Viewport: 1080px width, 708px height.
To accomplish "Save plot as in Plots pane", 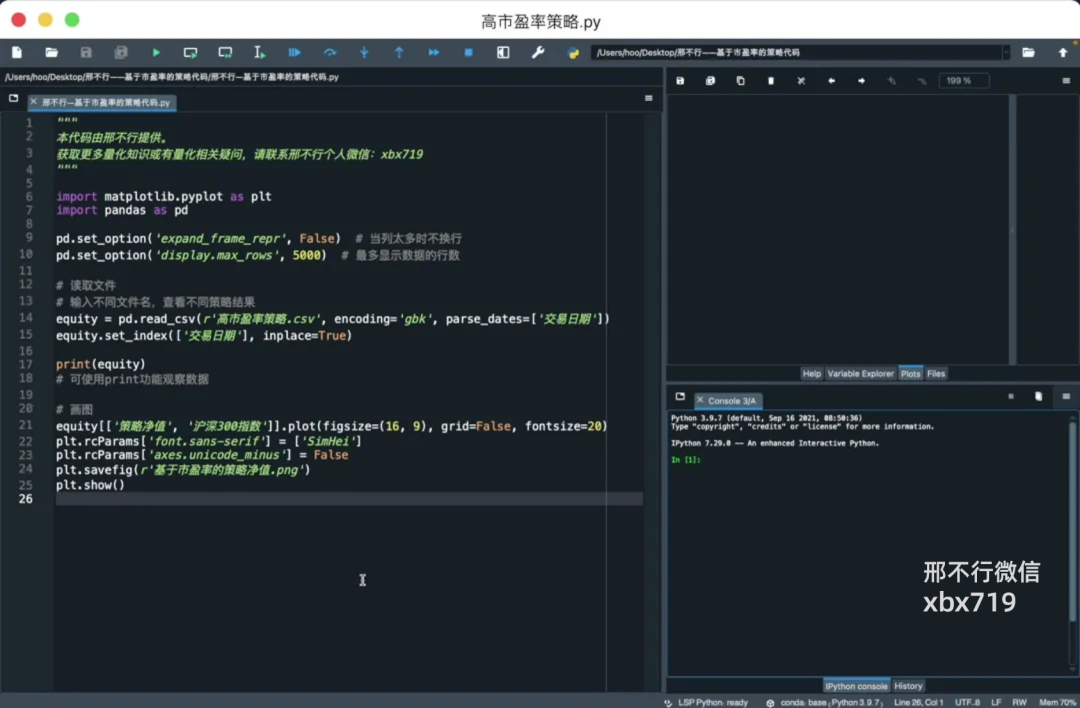I will coord(680,81).
